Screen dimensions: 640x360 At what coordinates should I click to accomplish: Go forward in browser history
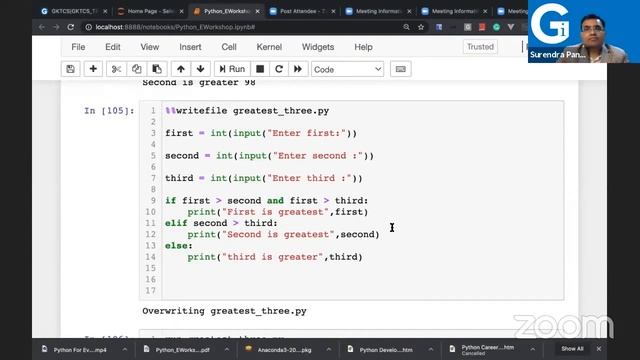pyautogui.click(x=56, y=27)
